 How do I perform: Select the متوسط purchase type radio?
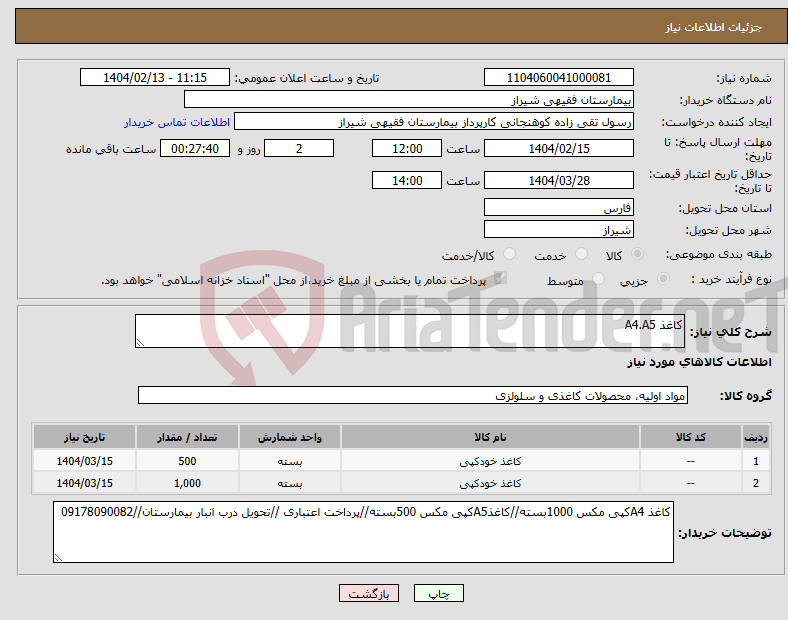pos(598,278)
